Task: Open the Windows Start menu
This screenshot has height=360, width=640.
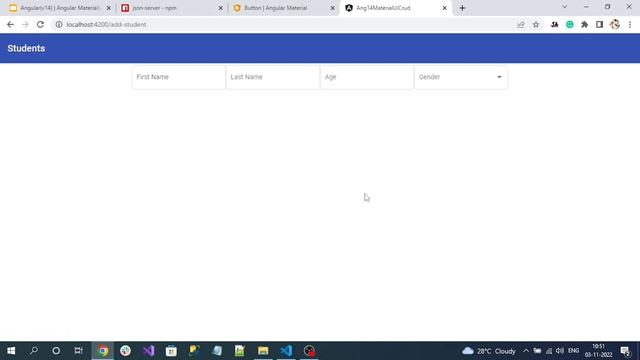Action: [x=11, y=351]
